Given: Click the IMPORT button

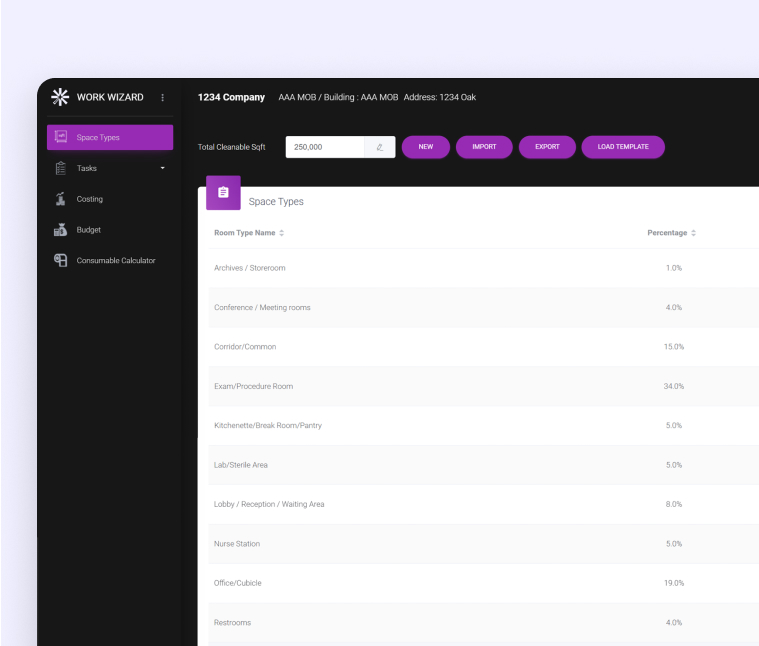Looking at the screenshot, I should (x=484, y=147).
